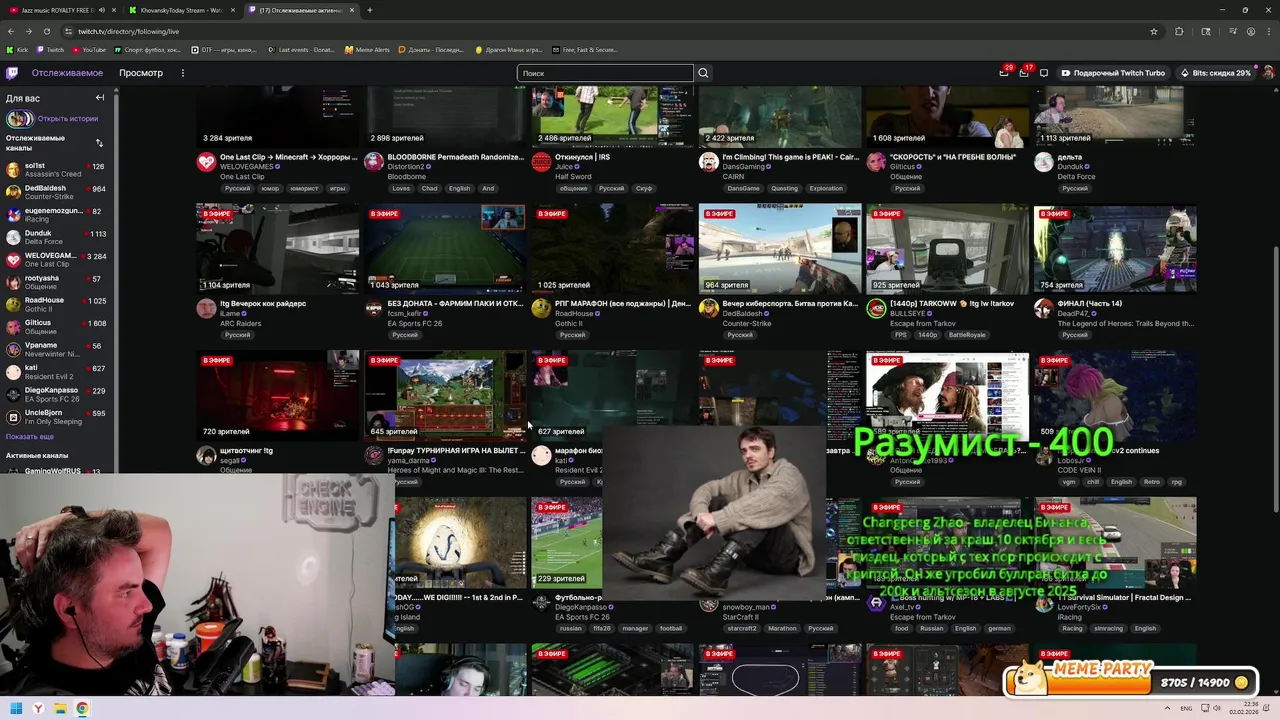Screen dimensions: 1280x720
Task: Open Chrome three-dot menu
Action: point(1269,31)
